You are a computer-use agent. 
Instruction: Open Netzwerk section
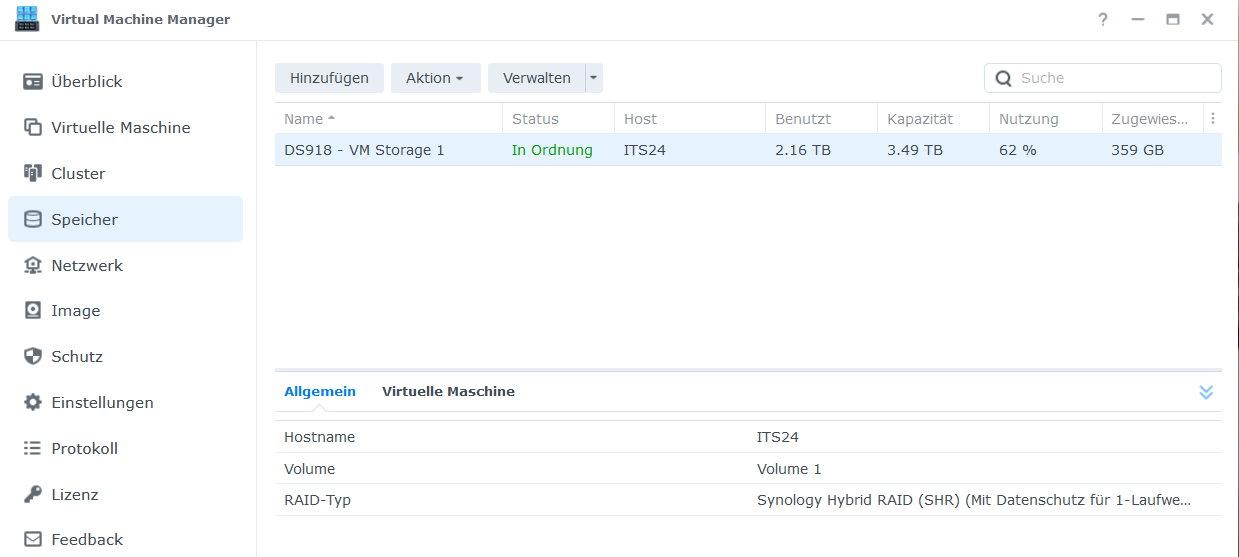(125, 265)
